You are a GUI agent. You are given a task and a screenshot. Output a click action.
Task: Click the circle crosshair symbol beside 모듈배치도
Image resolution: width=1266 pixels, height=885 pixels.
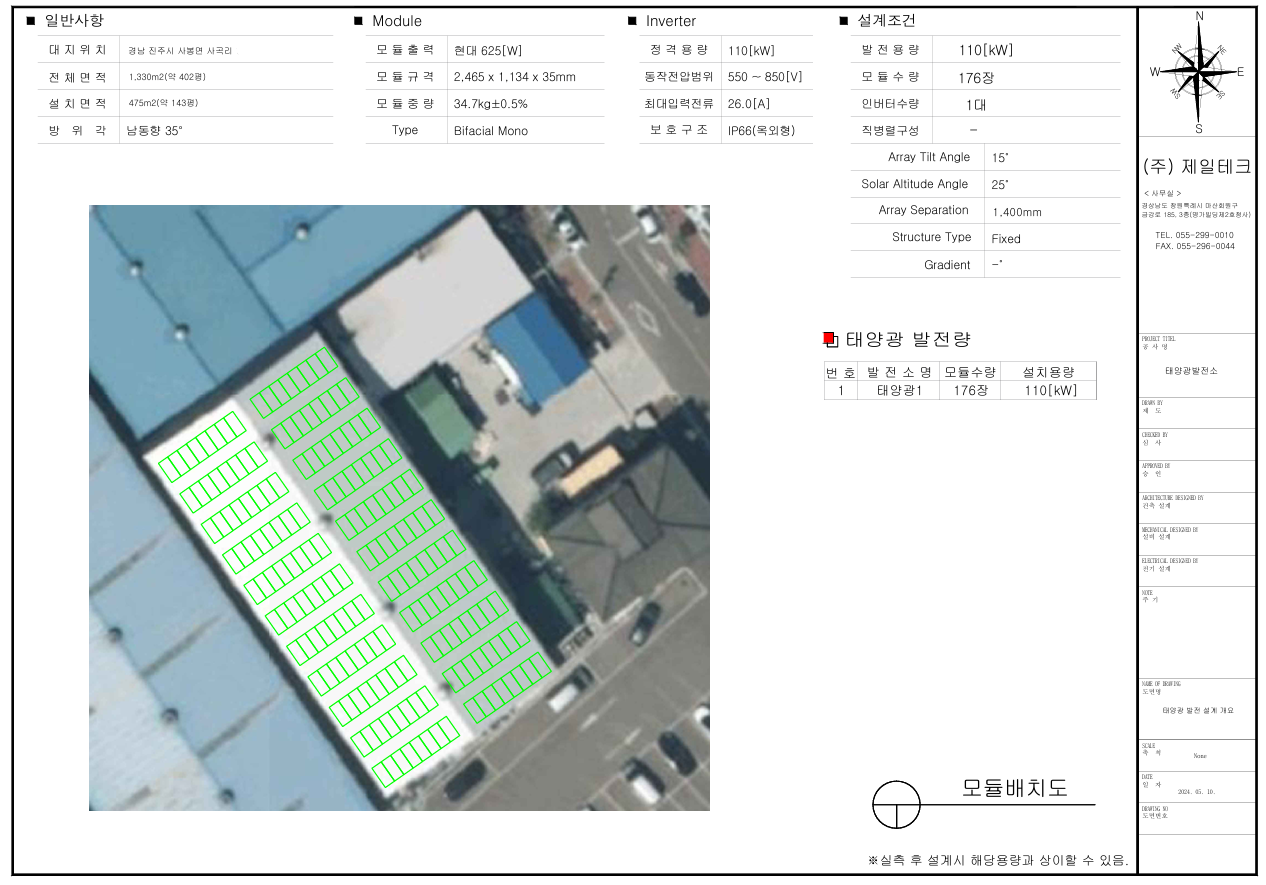(896, 804)
